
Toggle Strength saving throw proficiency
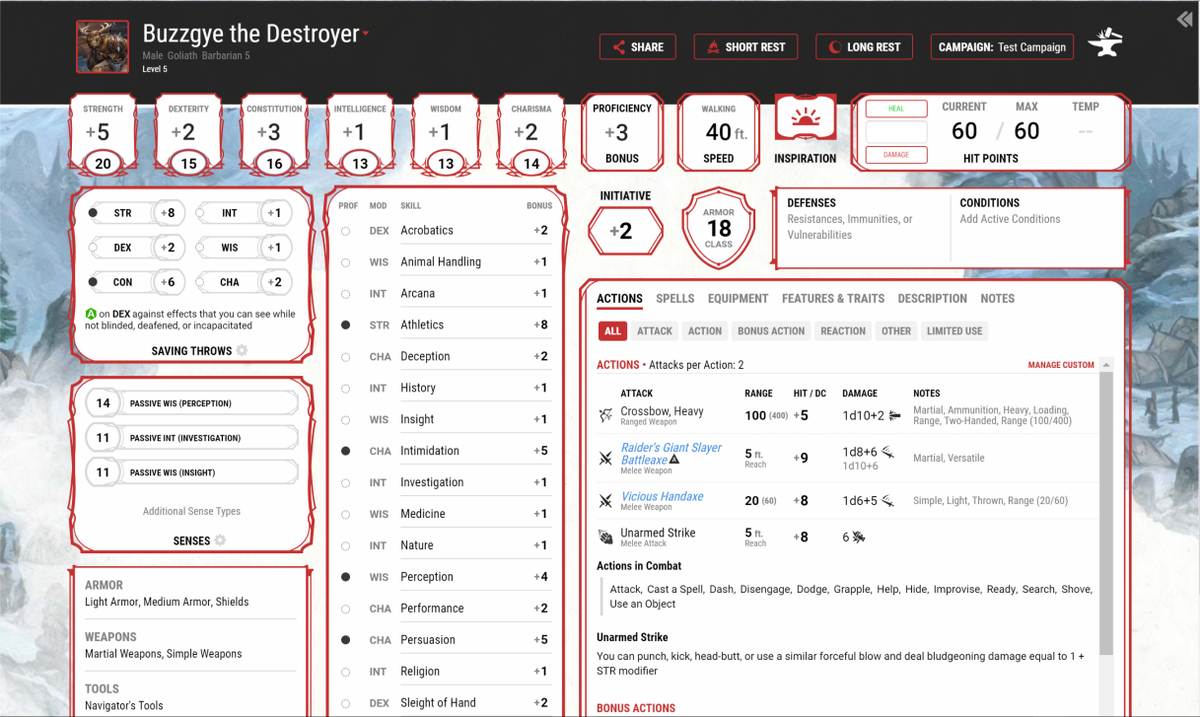click(93, 213)
